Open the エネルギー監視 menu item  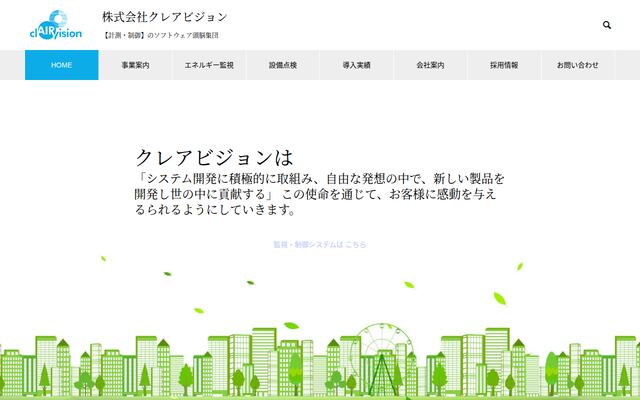point(209,65)
